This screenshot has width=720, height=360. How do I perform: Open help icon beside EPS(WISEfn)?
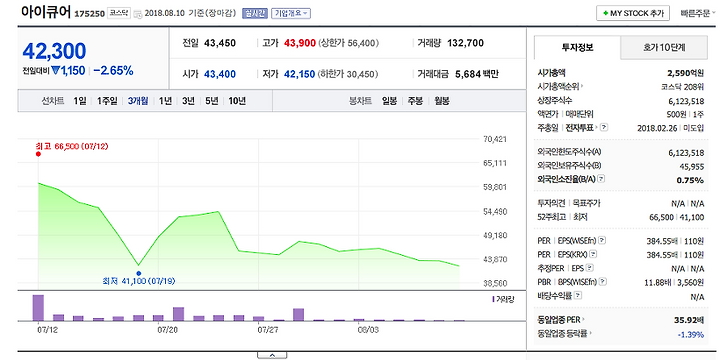(602, 240)
